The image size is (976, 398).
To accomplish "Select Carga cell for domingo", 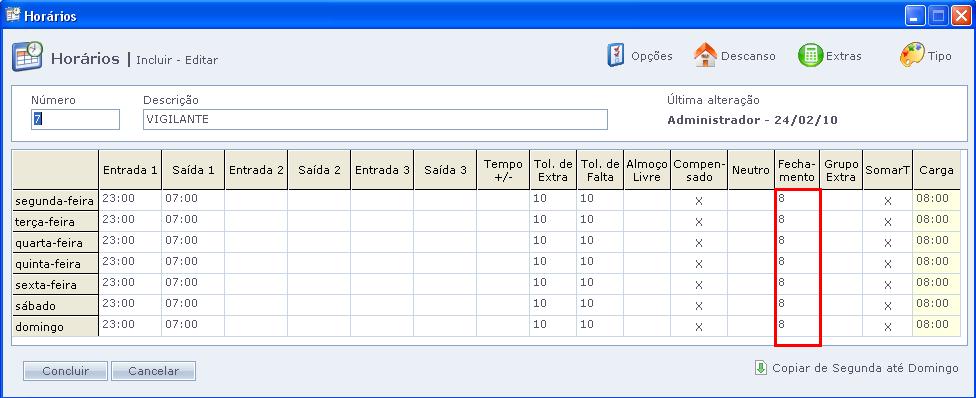I will tap(936, 326).
